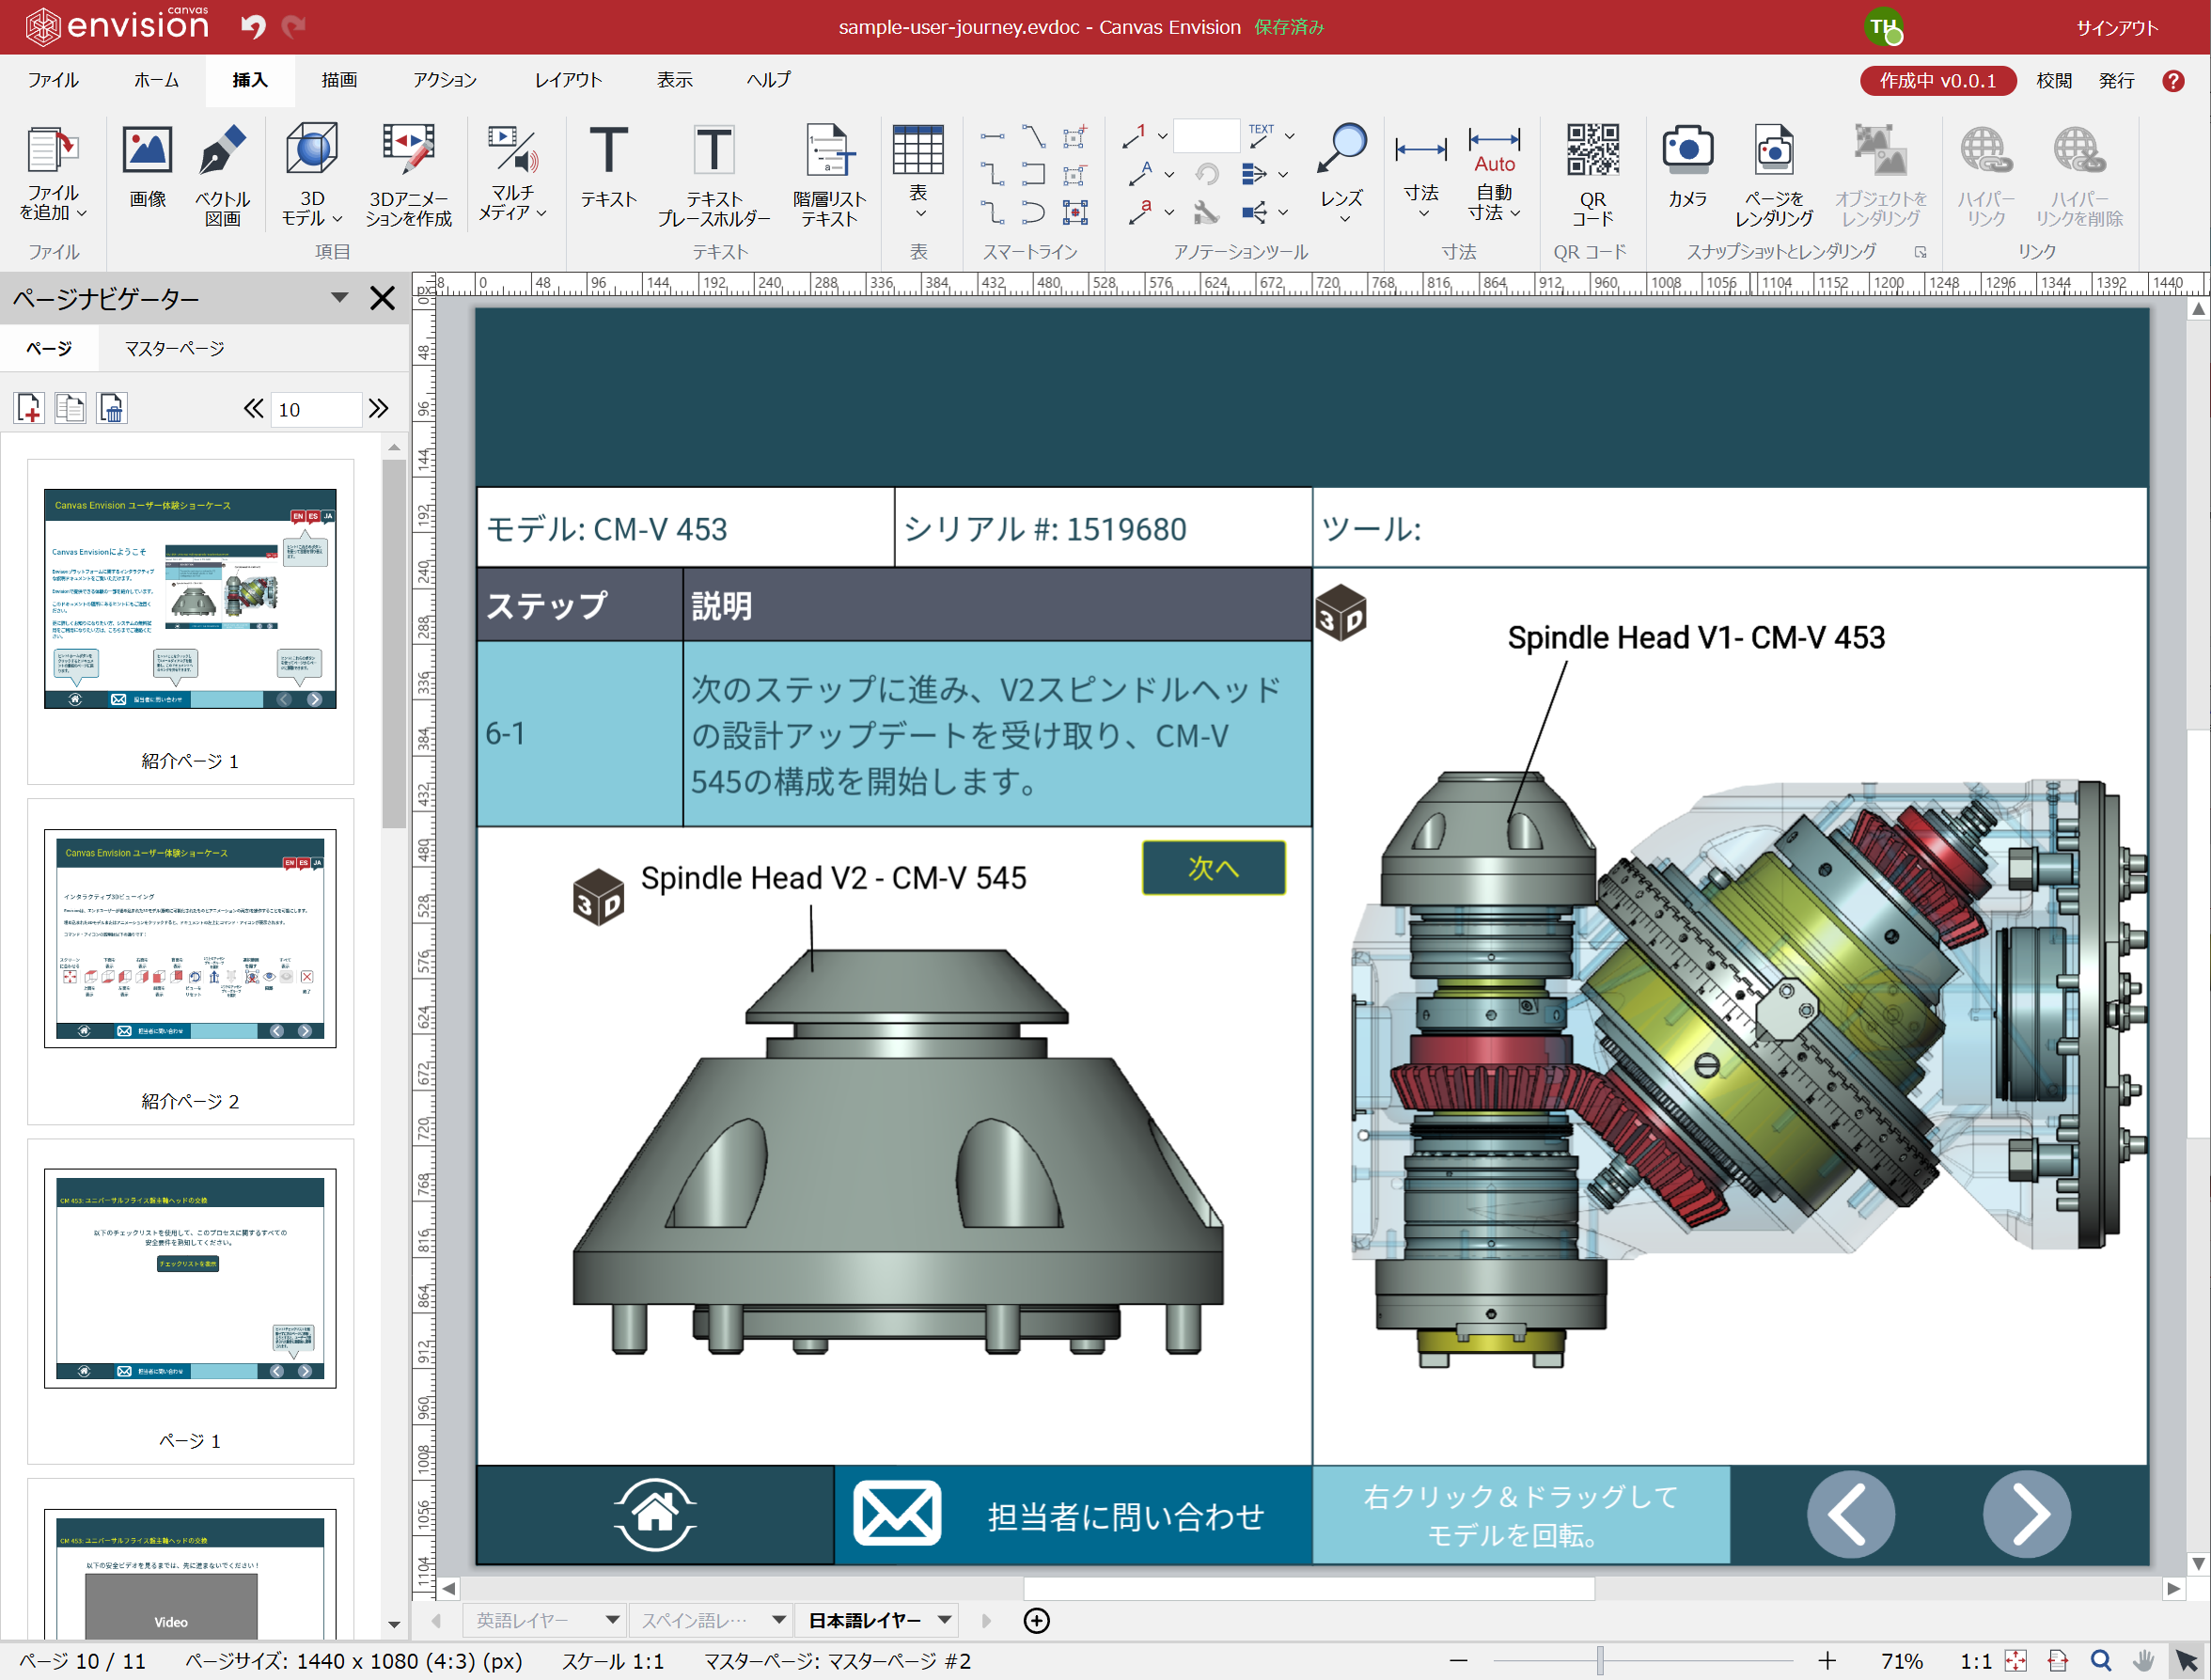Click the Hierarchical List Text icon
Screen dimensions: 2211x1680
coord(829,152)
